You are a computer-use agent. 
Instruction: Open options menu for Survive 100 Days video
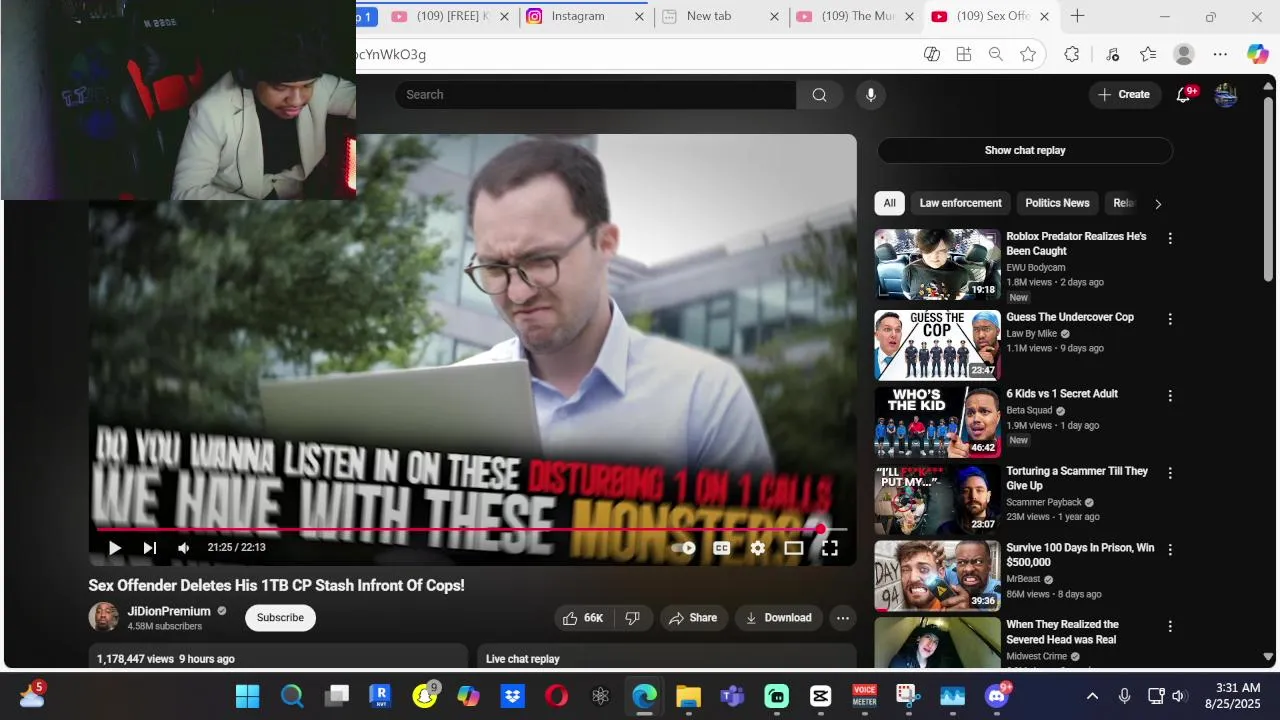click(x=1170, y=550)
